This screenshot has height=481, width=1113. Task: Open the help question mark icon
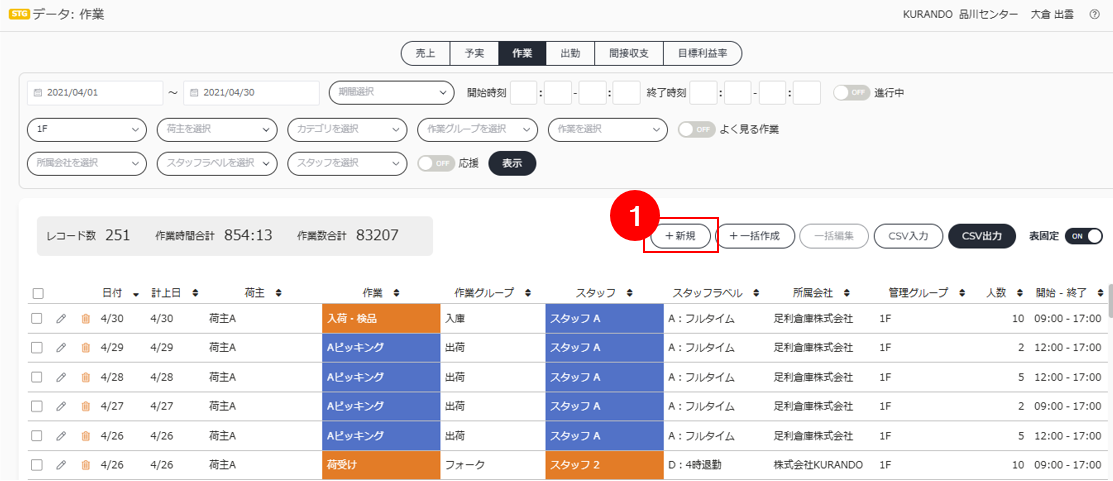pos(1094,14)
